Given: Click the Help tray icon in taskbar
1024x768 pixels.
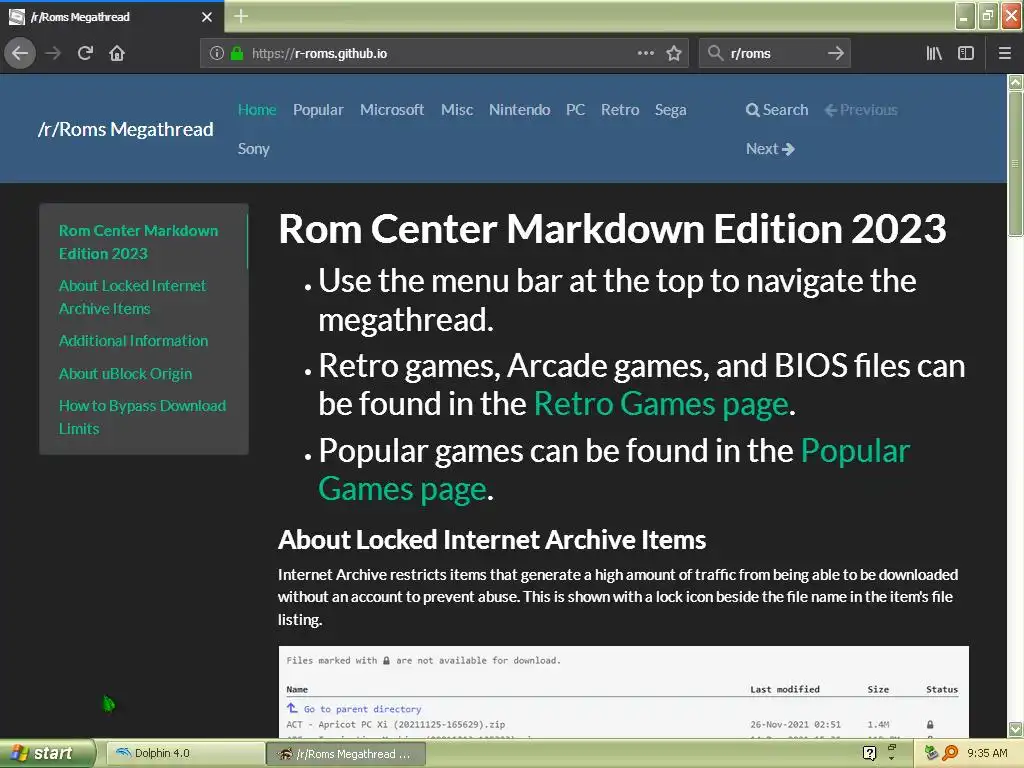Looking at the screenshot, I should (869, 753).
